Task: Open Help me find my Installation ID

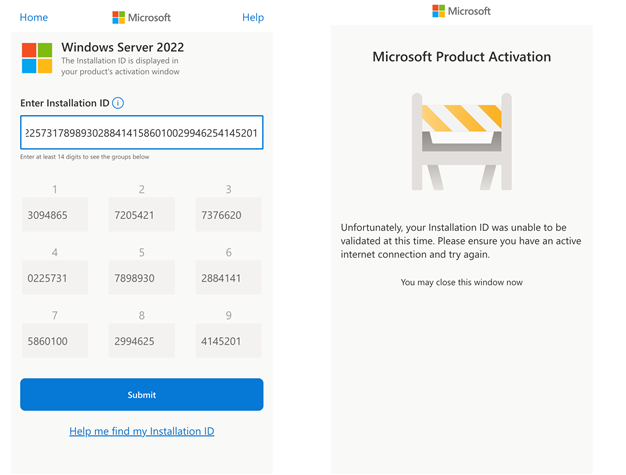Action: coord(142,431)
